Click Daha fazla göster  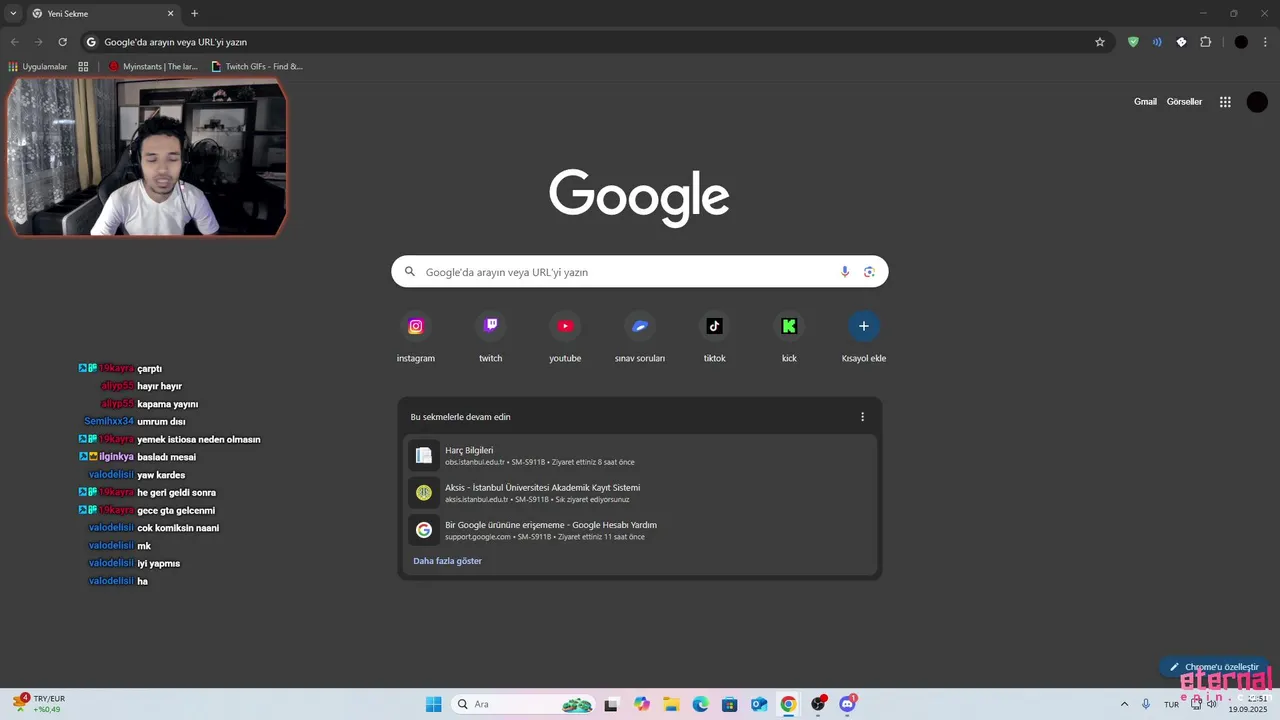(x=447, y=561)
